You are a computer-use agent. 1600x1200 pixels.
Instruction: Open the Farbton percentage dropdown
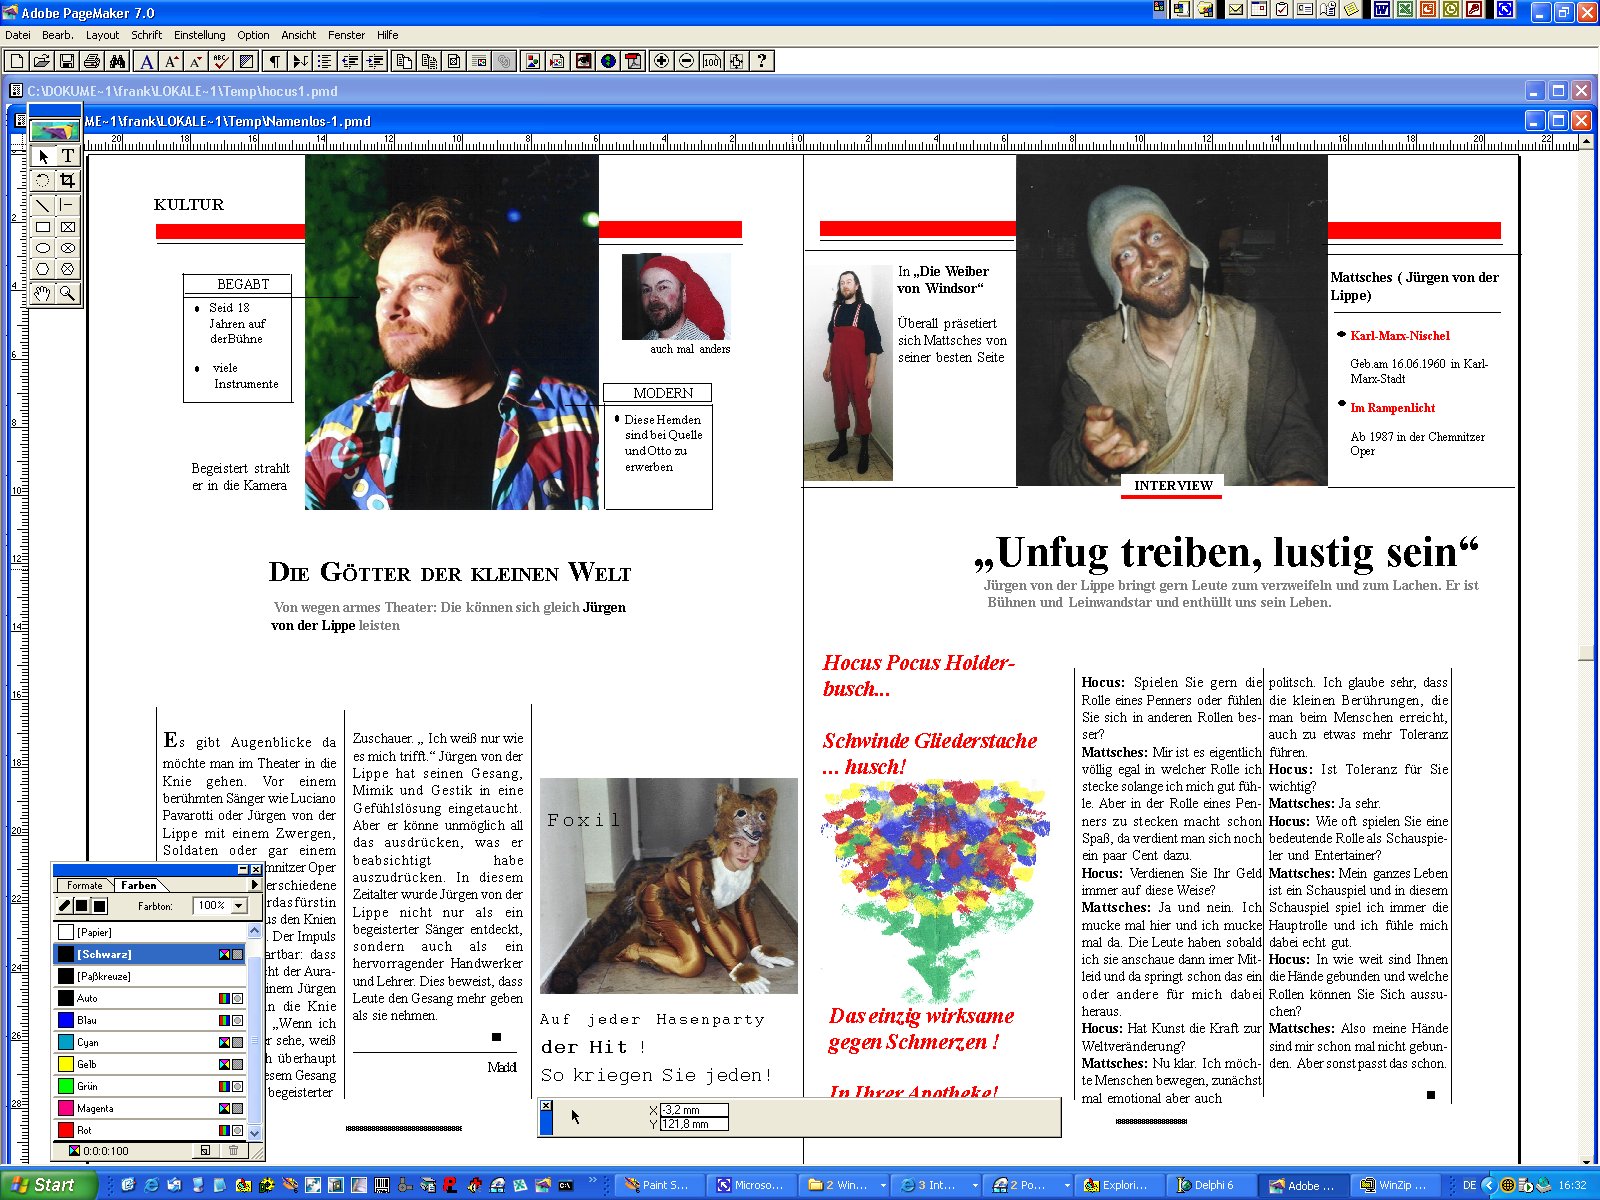[x=238, y=906]
